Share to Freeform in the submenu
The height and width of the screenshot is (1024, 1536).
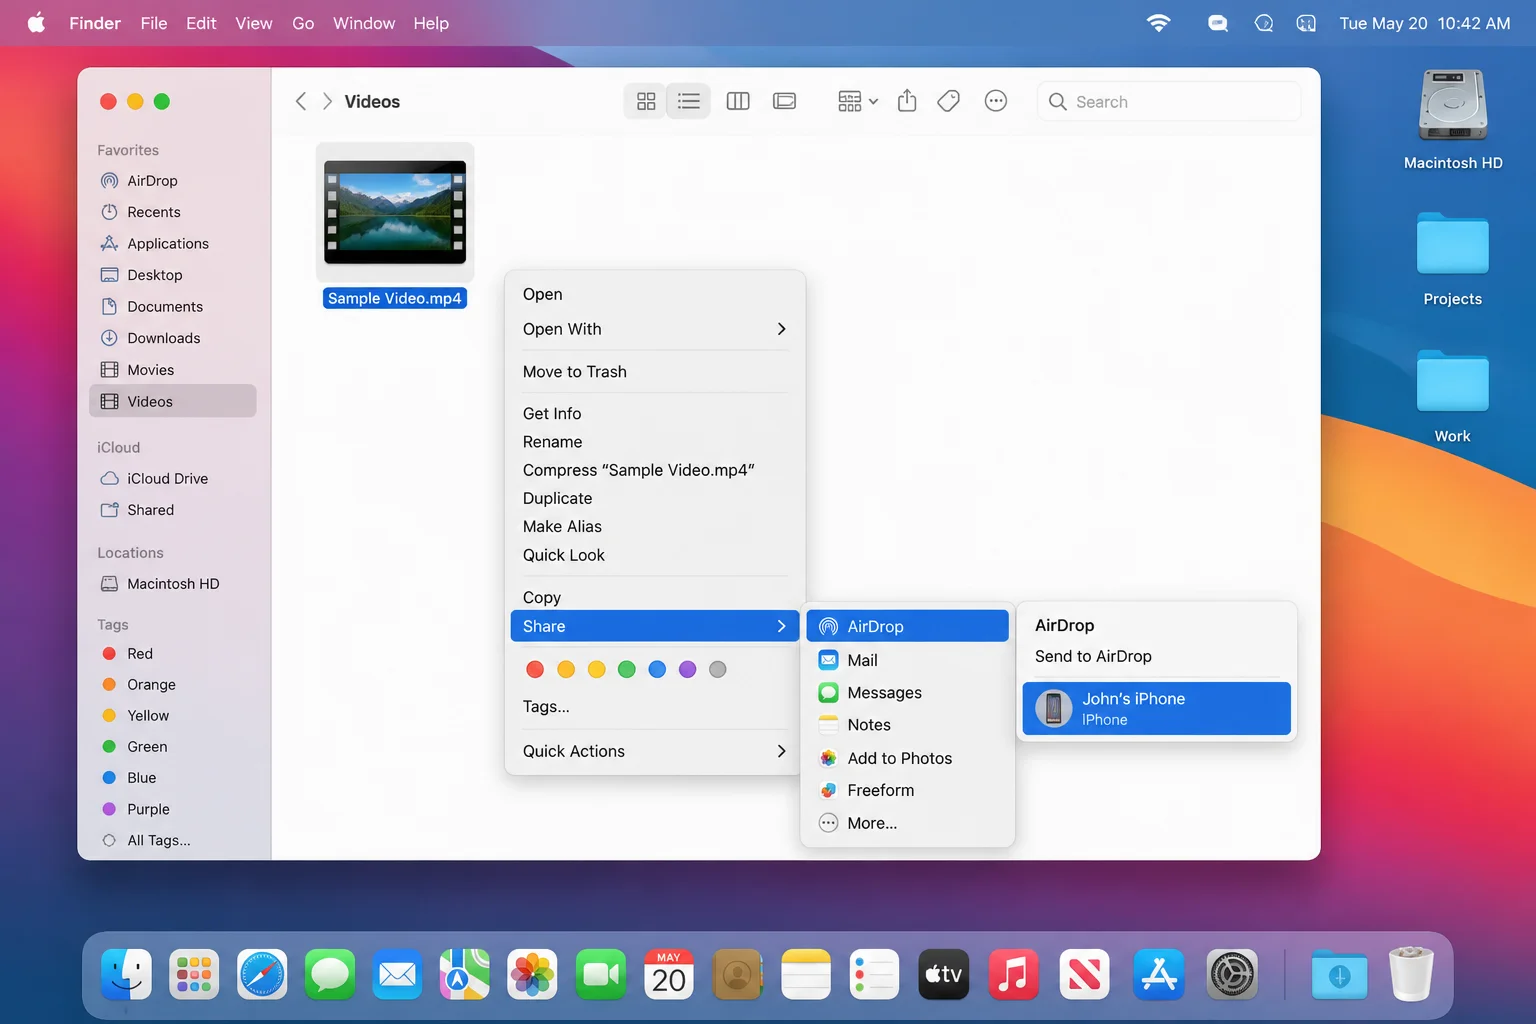click(907, 790)
